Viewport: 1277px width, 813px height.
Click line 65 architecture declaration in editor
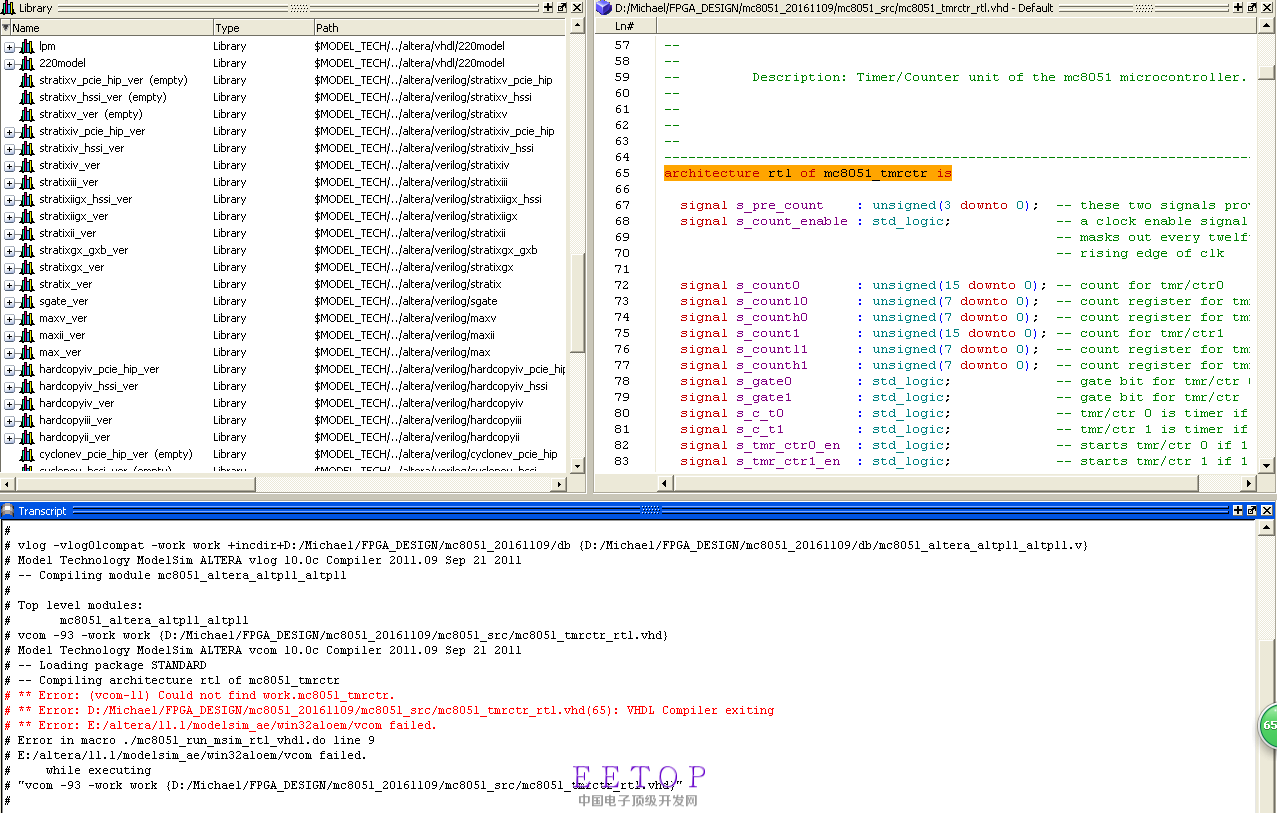click(x=807, y=173)
